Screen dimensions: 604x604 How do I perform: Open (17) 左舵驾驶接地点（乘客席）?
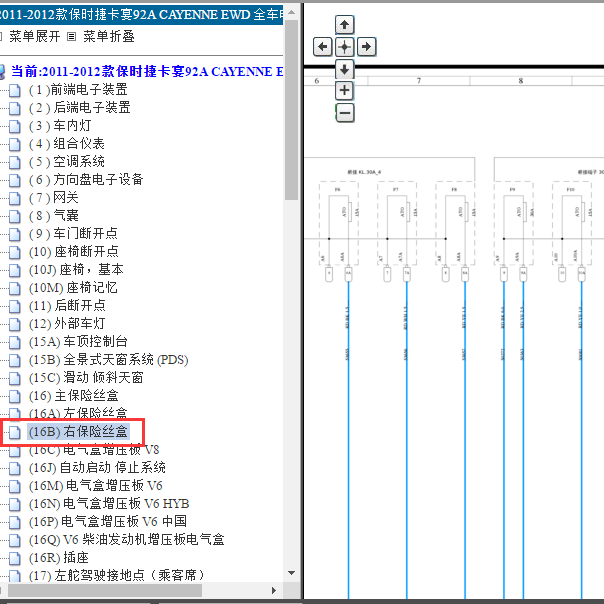117,575
